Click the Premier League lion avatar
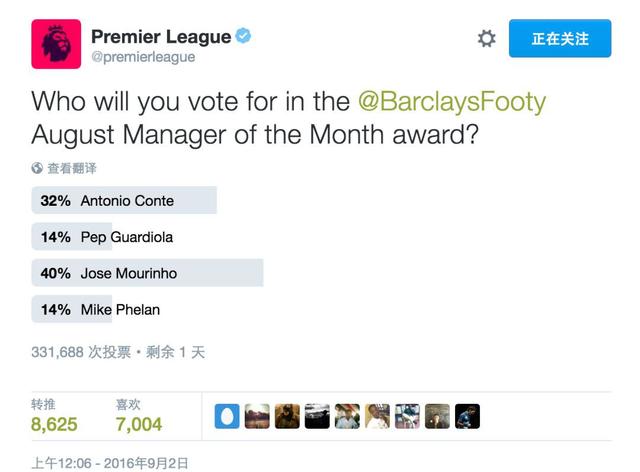640x472 pixels. tap(56, 44)
